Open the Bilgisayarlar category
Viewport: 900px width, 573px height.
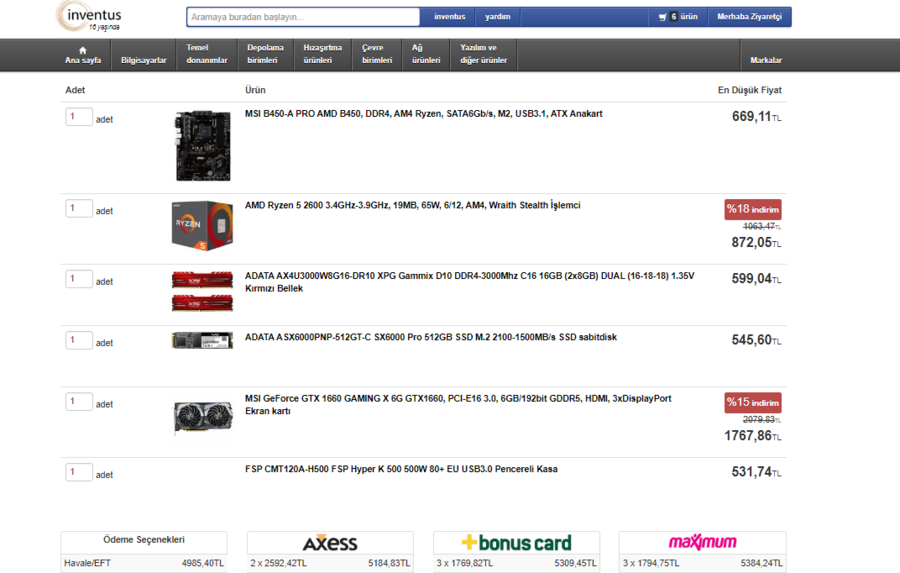[x=143, y=60]
